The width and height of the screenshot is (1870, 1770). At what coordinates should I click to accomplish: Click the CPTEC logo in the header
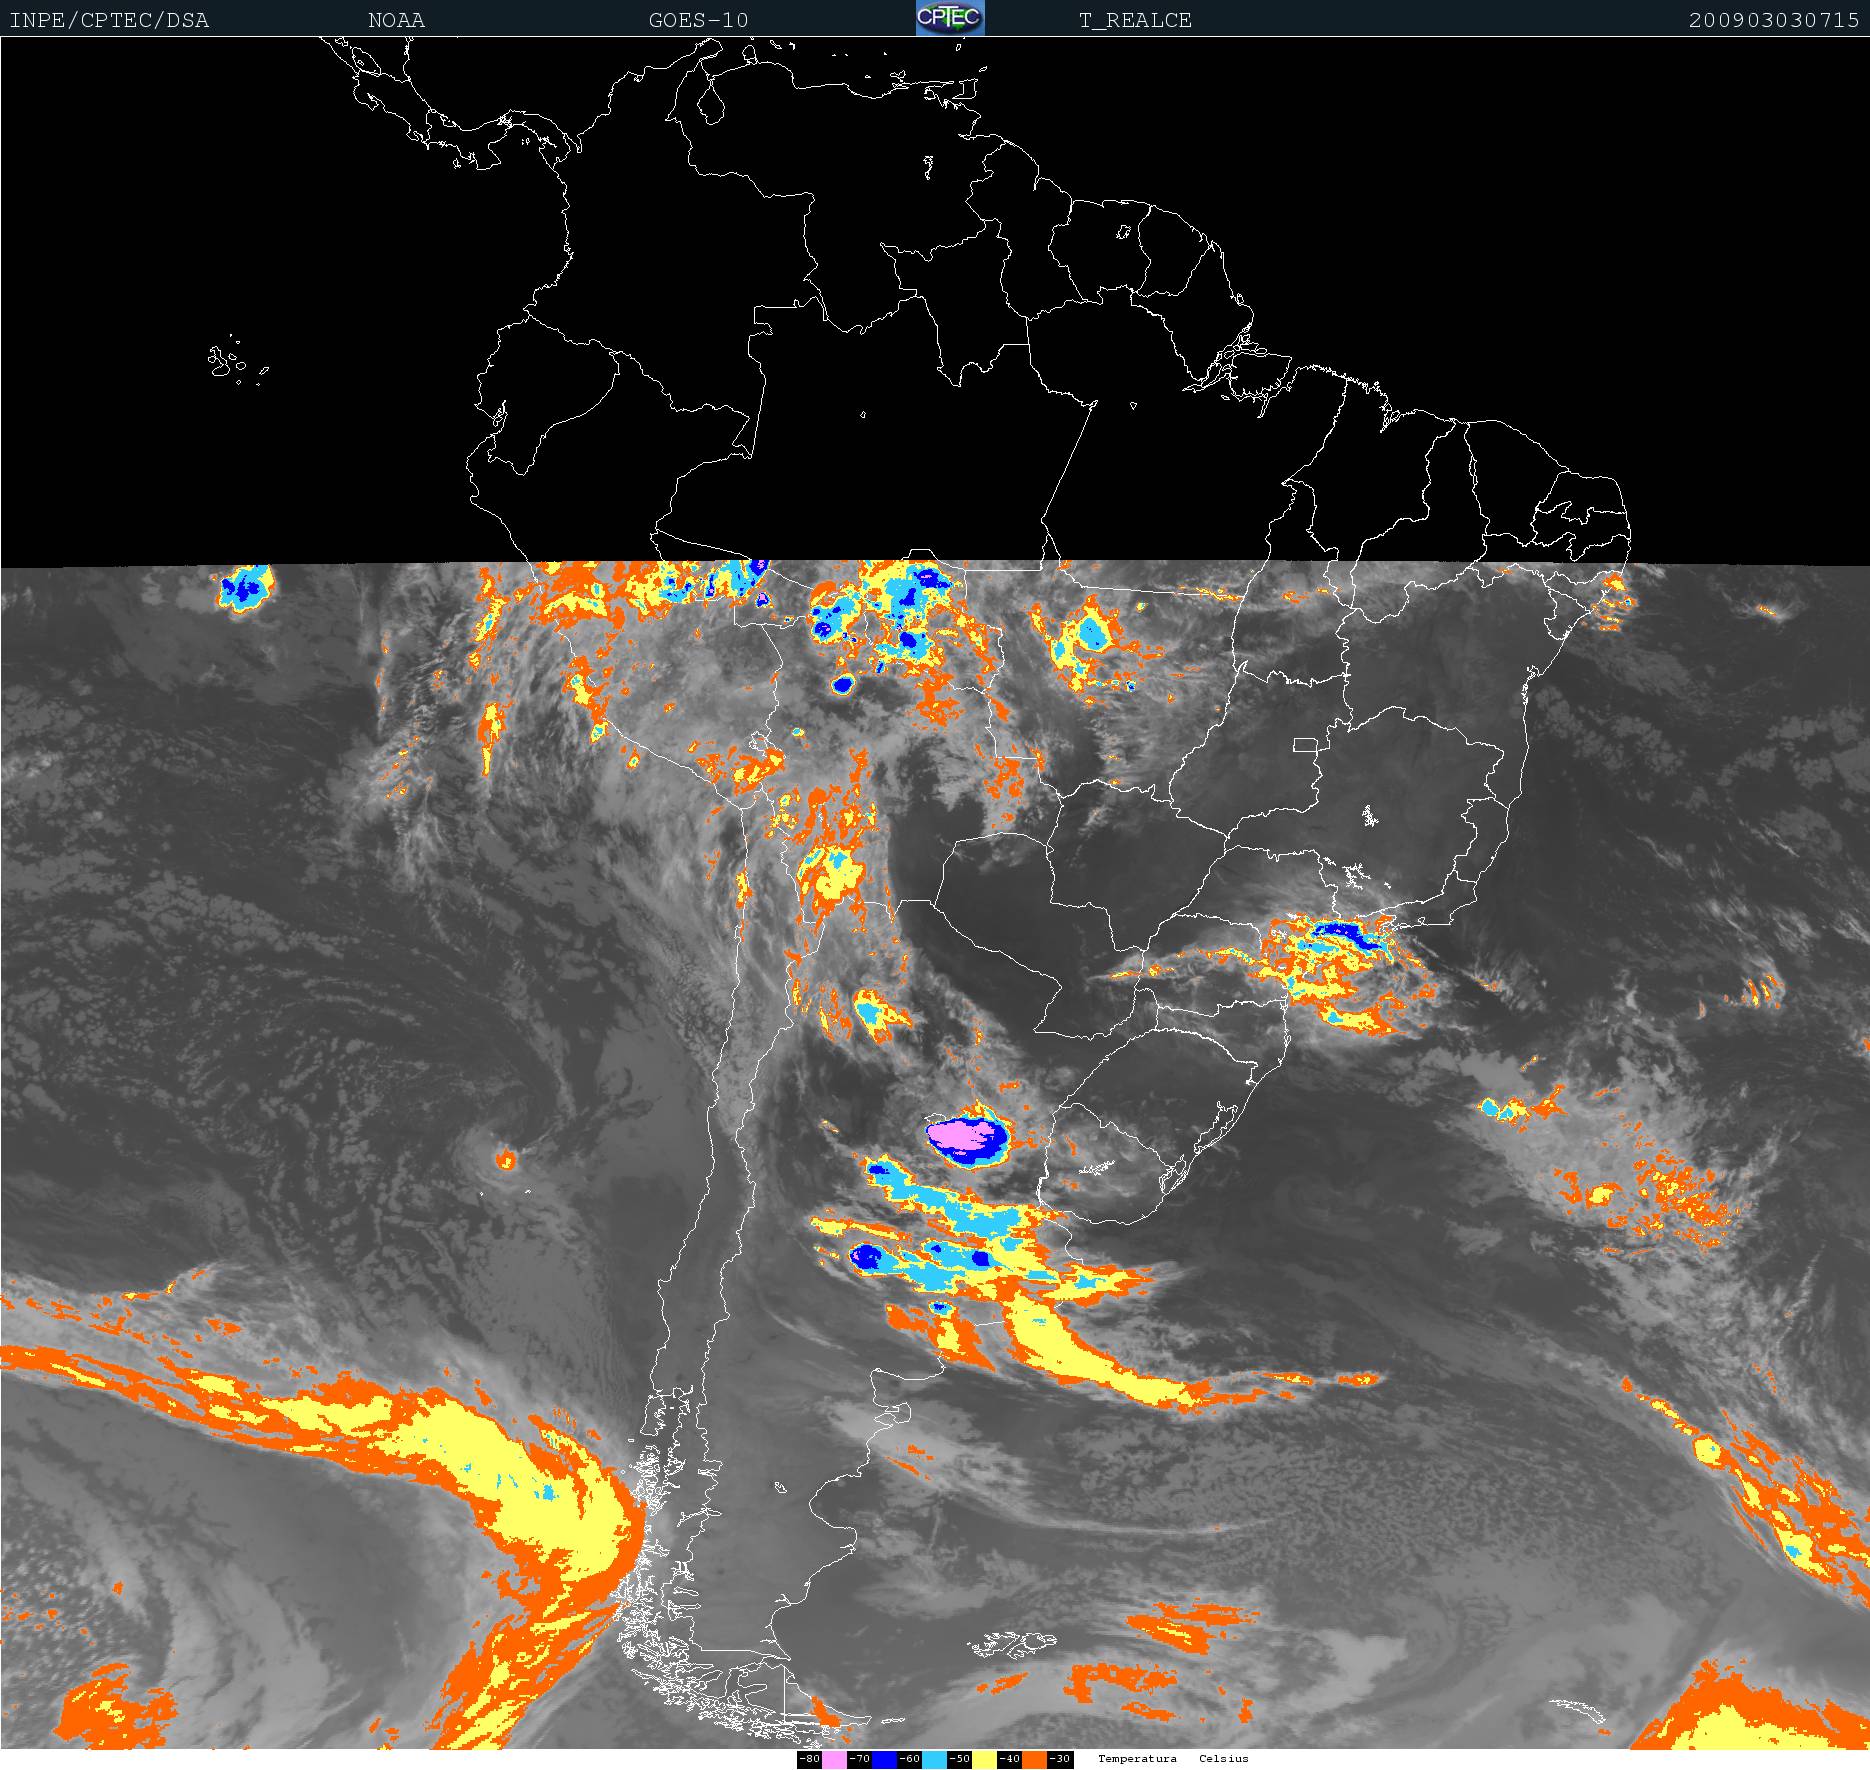[949, 18]
